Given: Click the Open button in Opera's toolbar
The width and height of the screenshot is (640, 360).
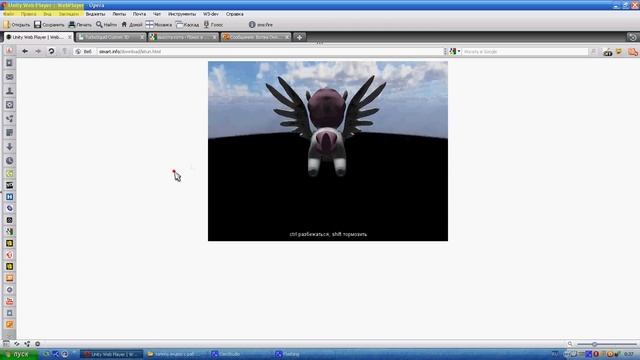Looking at the screenshot, I should (x=17, y=25).
